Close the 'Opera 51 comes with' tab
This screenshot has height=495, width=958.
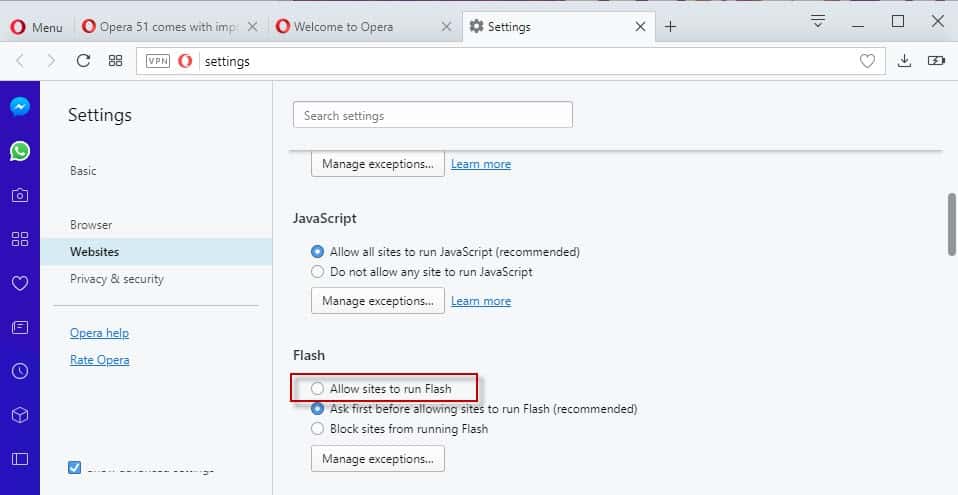(252, 27)
